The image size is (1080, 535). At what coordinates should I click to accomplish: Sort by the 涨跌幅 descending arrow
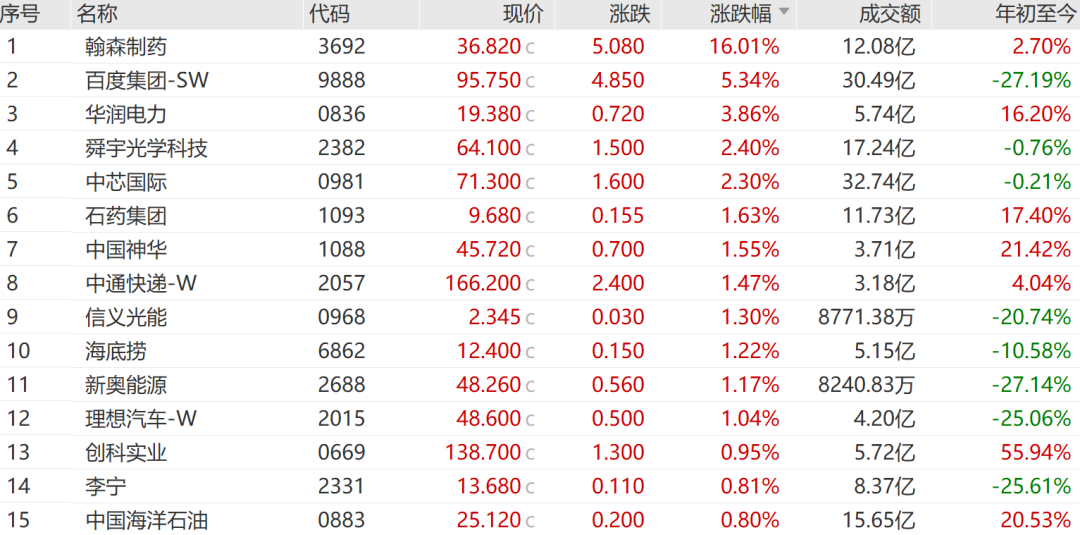click(784, 12)
